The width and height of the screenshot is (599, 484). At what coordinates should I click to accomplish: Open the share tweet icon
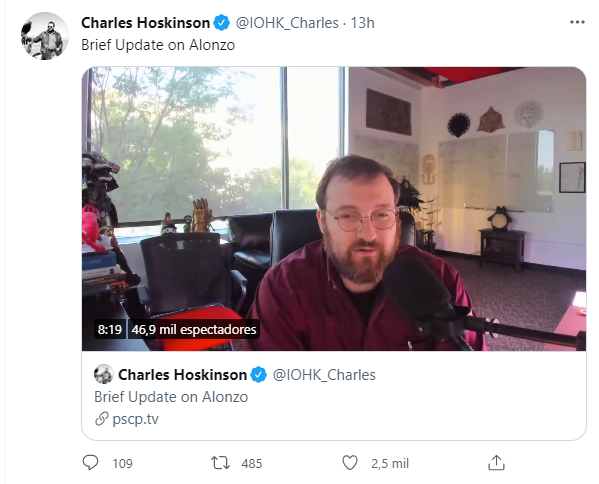[x=496, y=463]
